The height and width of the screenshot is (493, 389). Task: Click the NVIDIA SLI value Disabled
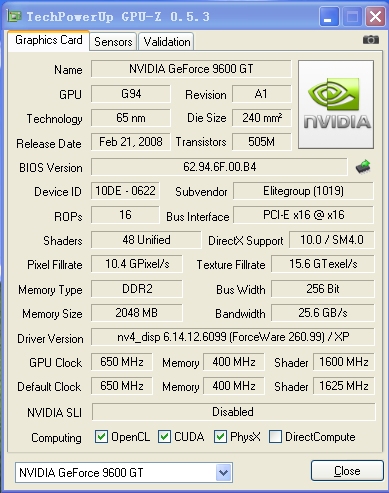pyautogui.click(x=233, y=412)
